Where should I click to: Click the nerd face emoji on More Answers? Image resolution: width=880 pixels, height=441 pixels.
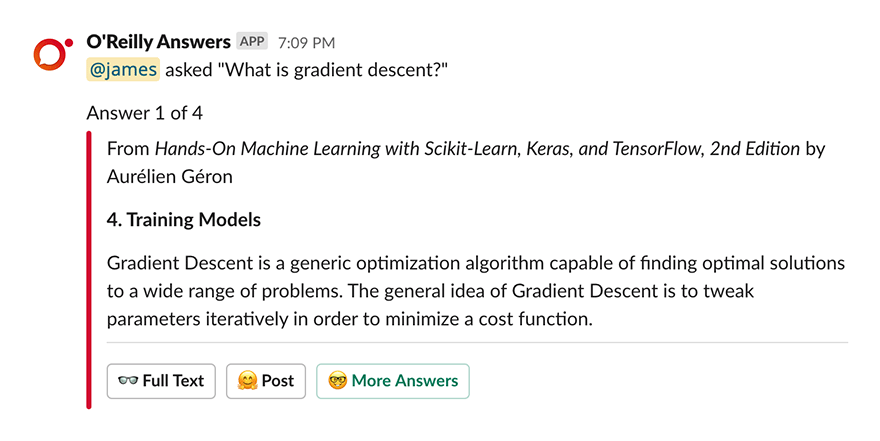coord(337,381)
